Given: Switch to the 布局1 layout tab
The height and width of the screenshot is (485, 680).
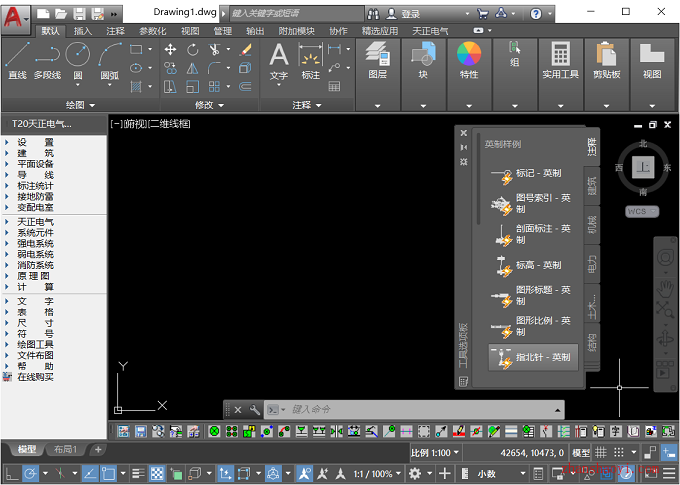Looking at the screenshot, I should (x=65, y=449).
